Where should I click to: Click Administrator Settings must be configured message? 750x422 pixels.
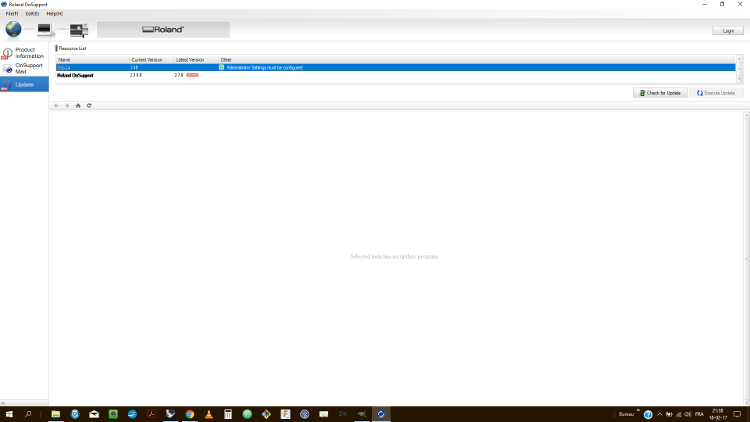point(265,68)
